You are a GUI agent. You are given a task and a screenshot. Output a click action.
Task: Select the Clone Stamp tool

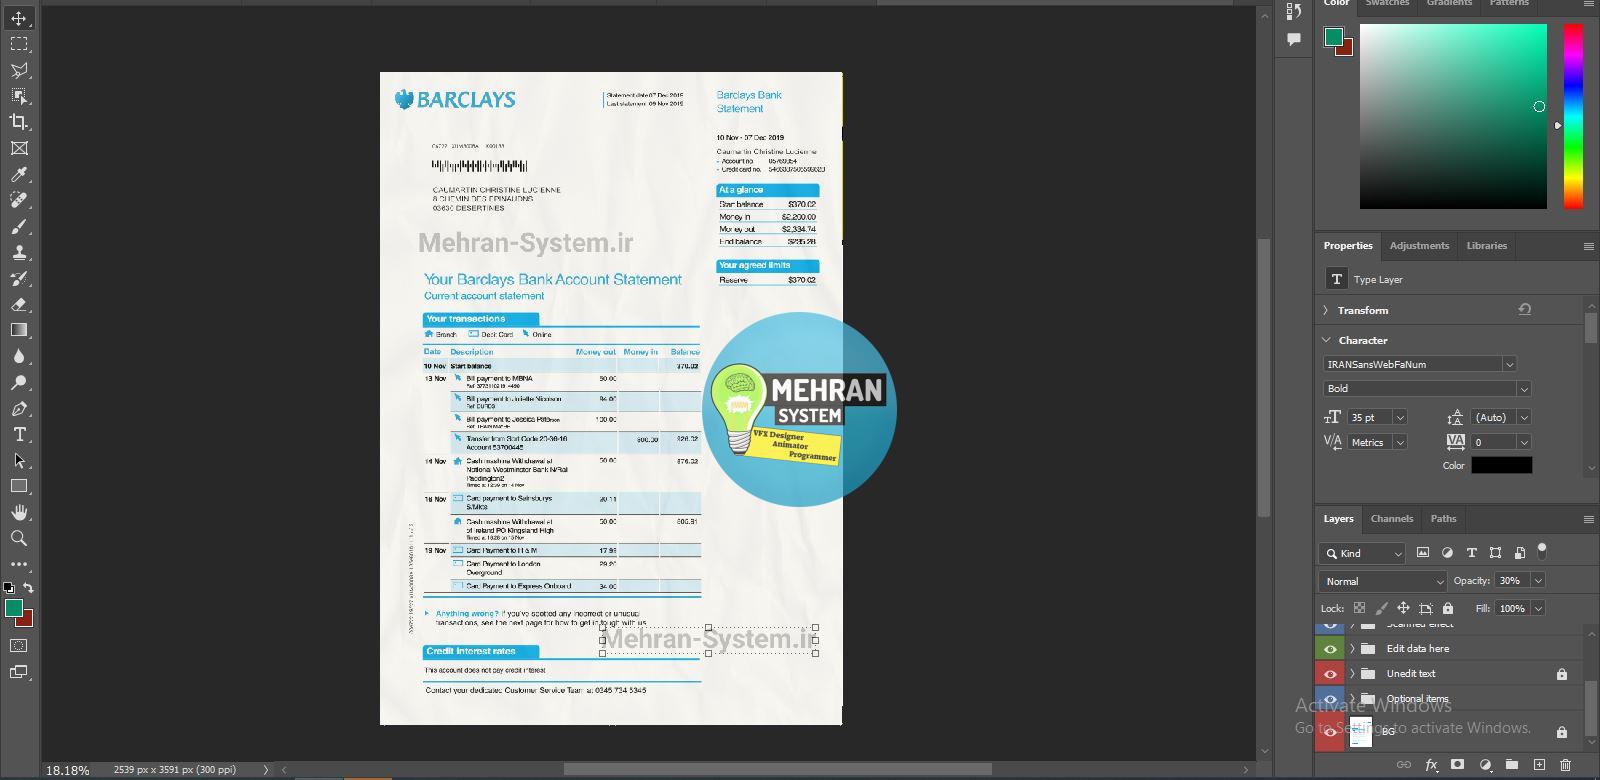pos(19,252)
